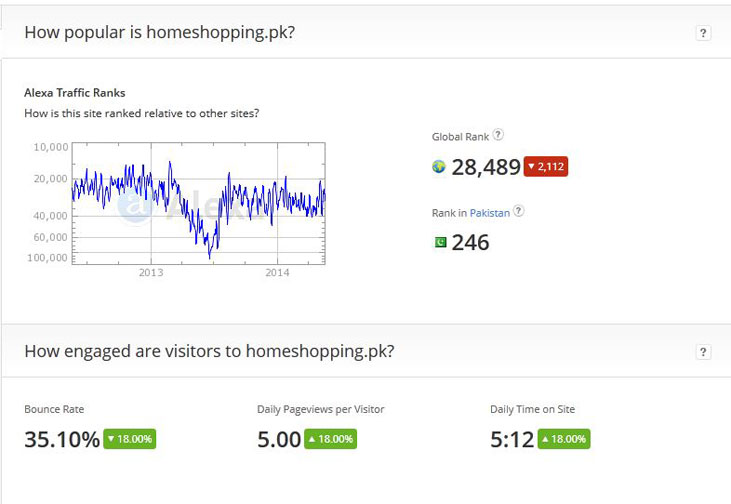This screenshot has width=731, height=504.
Task: Click green badge next to Bounce Rate
Action: tap(129, 439)
